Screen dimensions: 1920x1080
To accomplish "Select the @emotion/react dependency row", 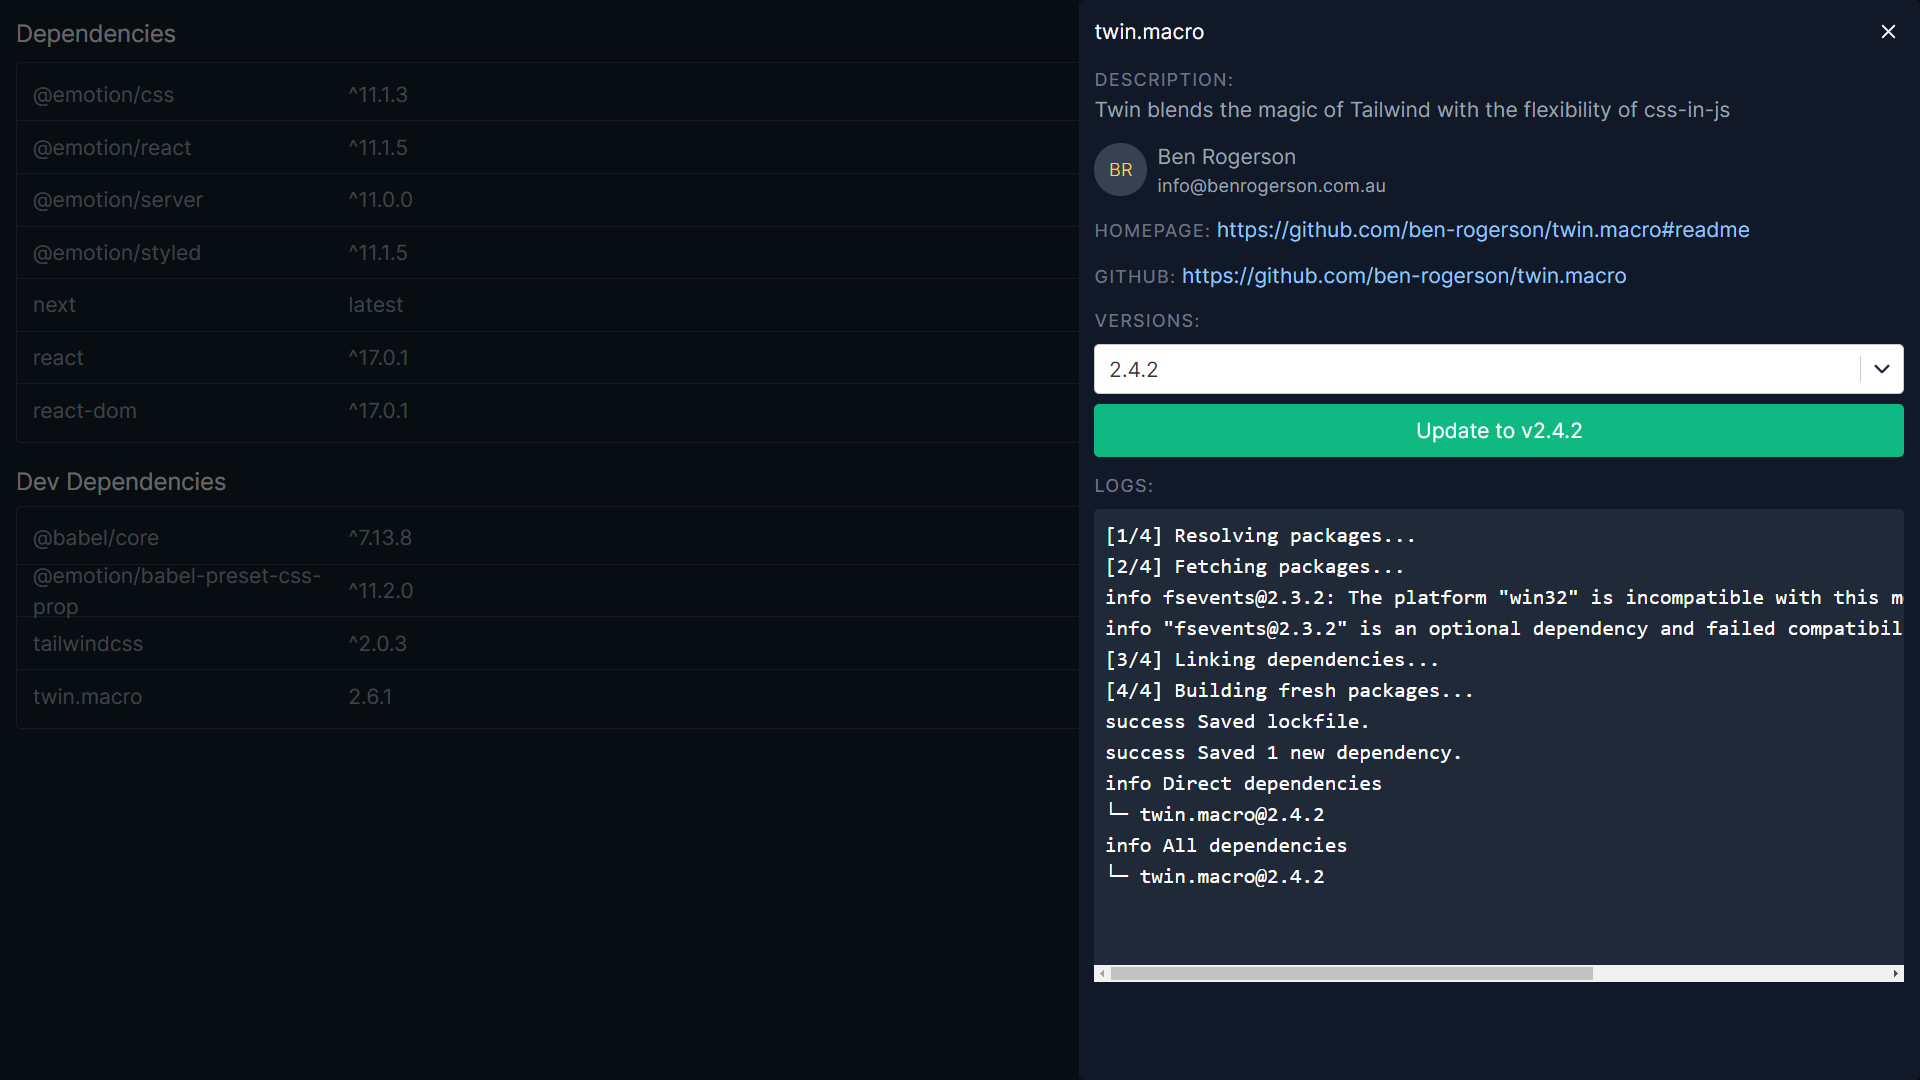I will (x=545, y=148).
